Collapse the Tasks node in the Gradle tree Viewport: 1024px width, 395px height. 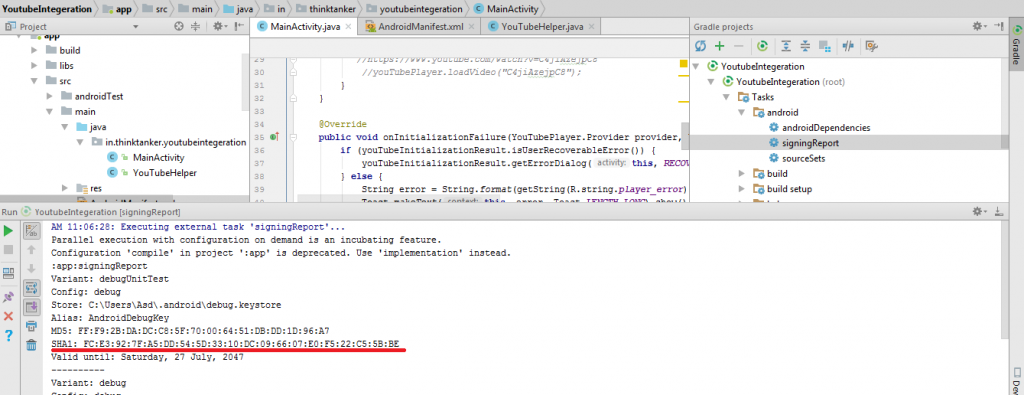(x=726, y=97)
